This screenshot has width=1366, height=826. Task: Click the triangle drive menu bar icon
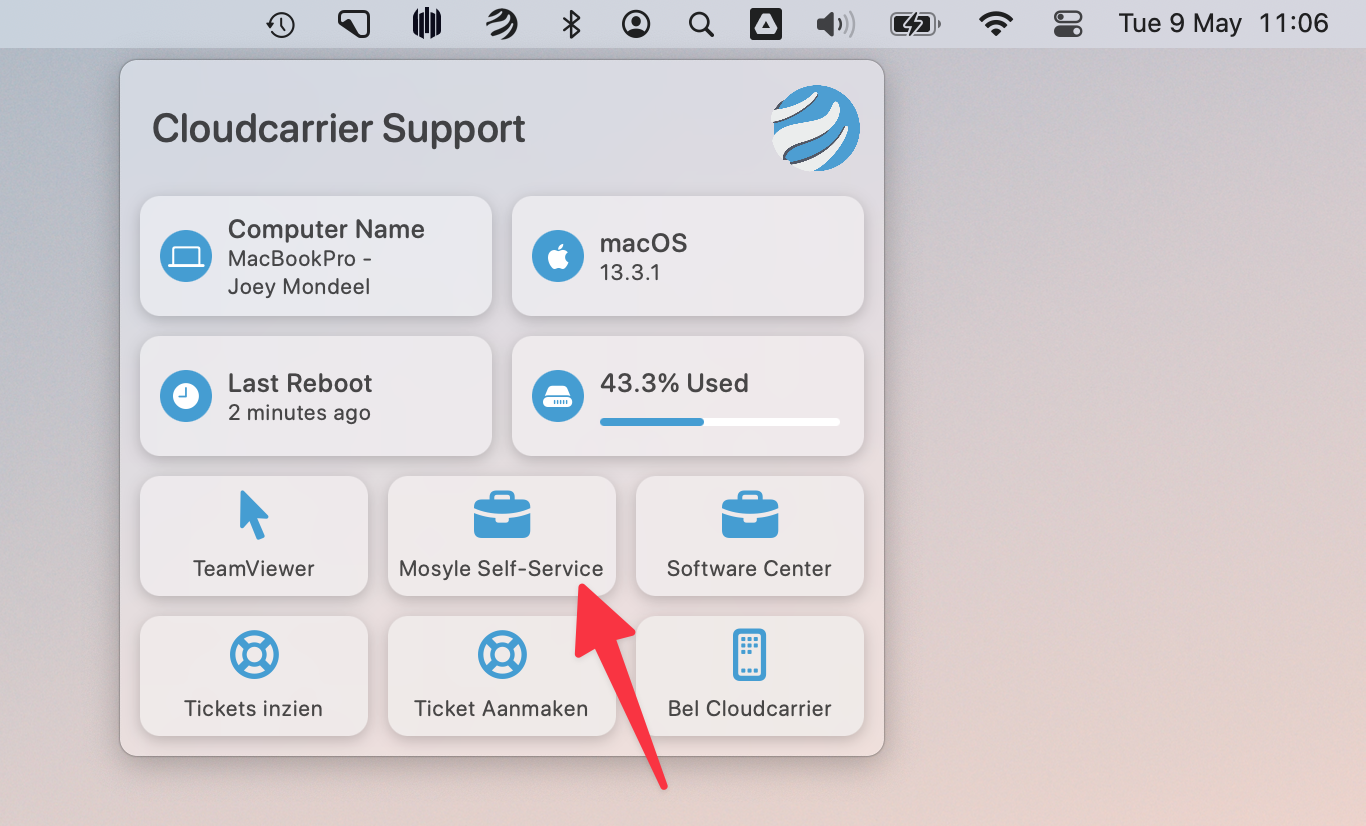766,24
